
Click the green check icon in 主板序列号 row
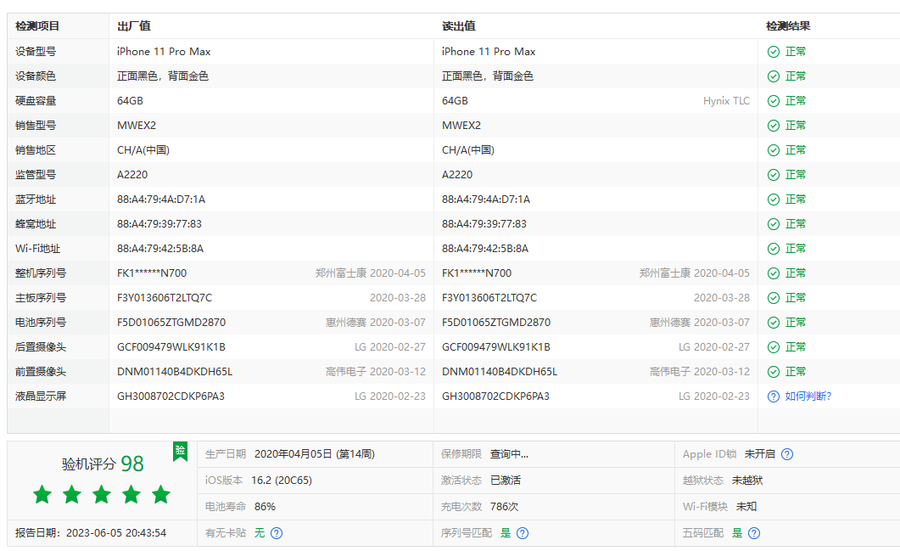pos(773,298)
